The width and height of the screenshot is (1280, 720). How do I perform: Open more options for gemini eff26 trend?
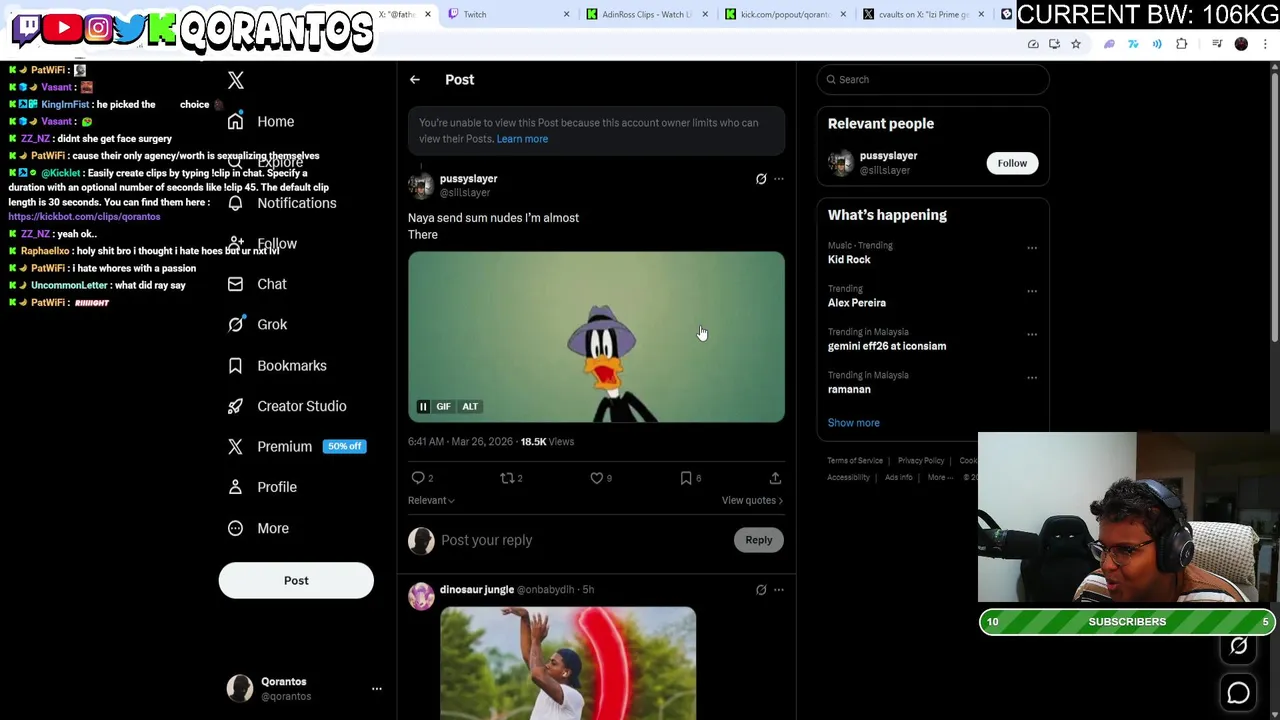1032,334
